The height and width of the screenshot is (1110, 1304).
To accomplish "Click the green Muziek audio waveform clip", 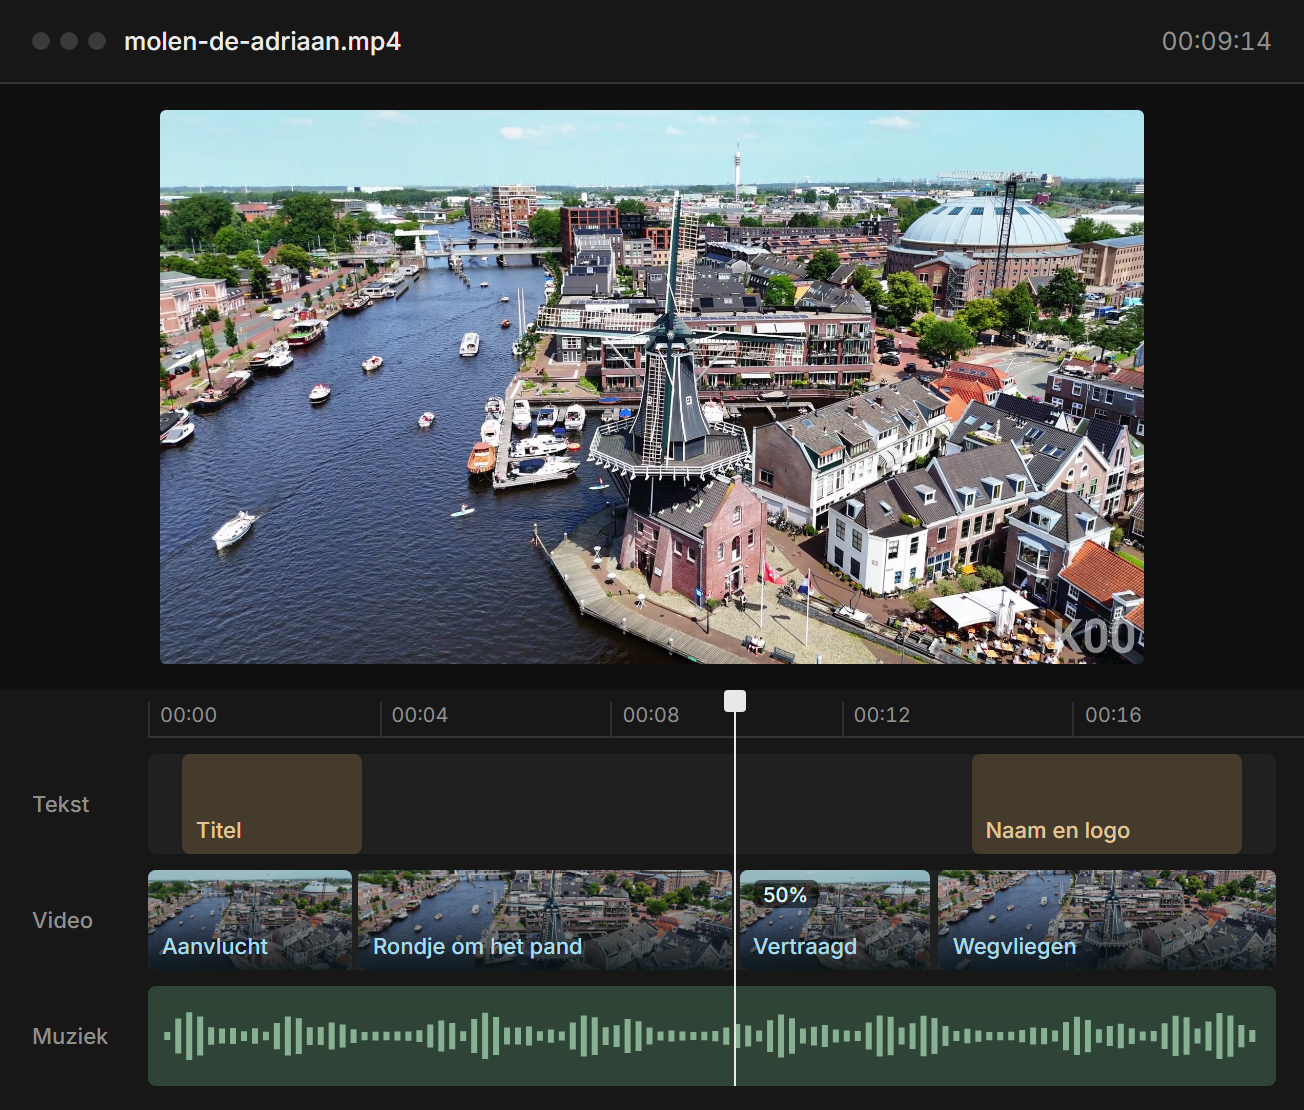I will [x=712, y=1036].
